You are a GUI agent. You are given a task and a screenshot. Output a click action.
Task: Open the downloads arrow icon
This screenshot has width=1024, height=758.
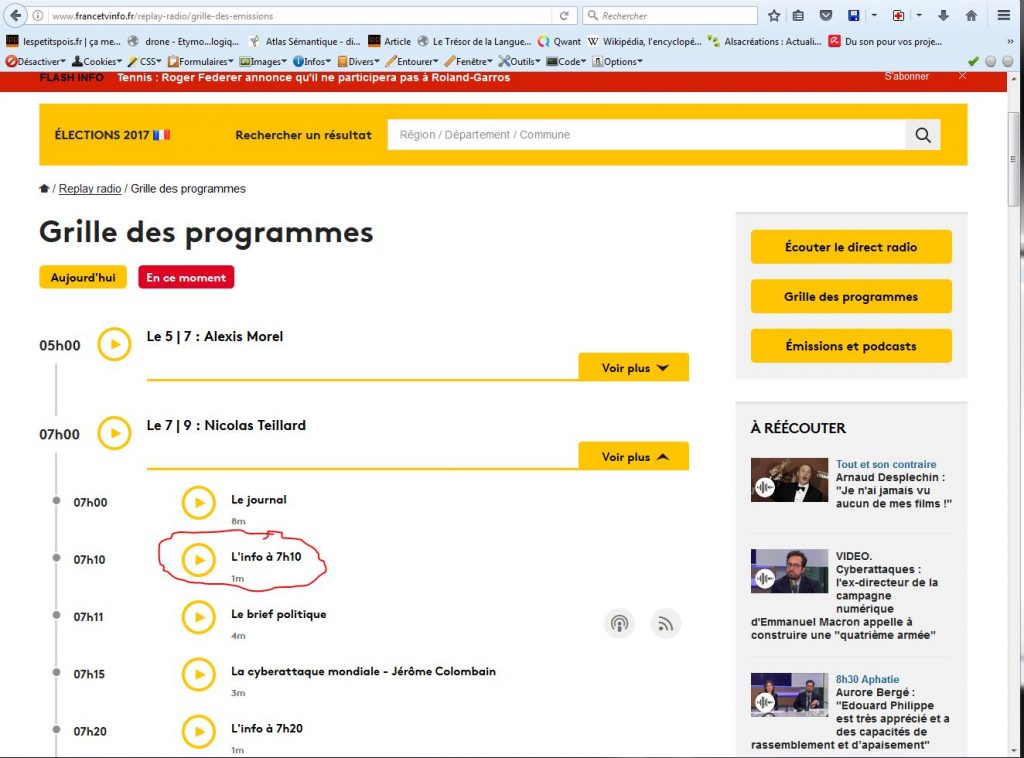point(942,16)
